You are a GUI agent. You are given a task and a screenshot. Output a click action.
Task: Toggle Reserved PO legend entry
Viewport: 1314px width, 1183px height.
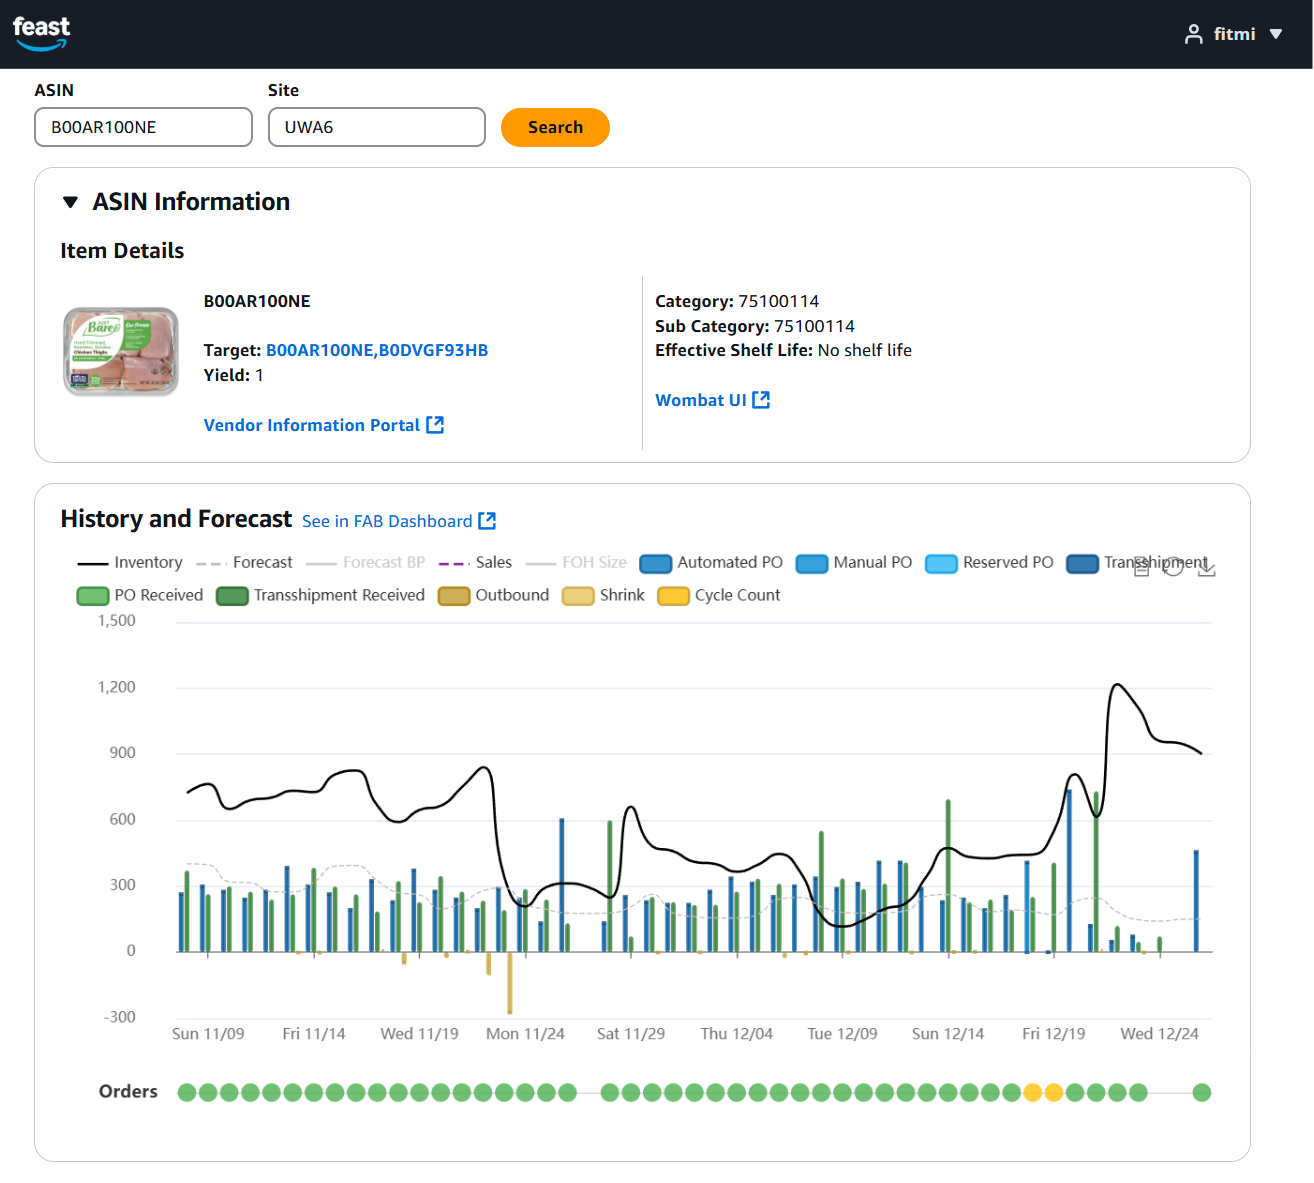pos(989,563)
